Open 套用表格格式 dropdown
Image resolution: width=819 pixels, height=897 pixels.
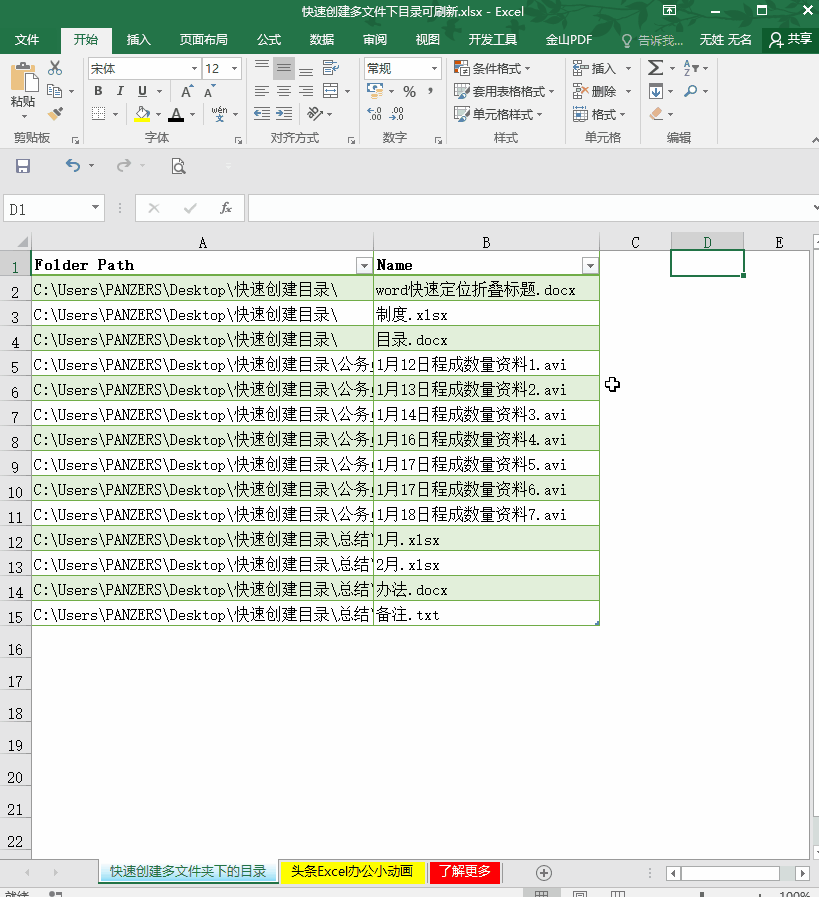(x=504, y=92)
